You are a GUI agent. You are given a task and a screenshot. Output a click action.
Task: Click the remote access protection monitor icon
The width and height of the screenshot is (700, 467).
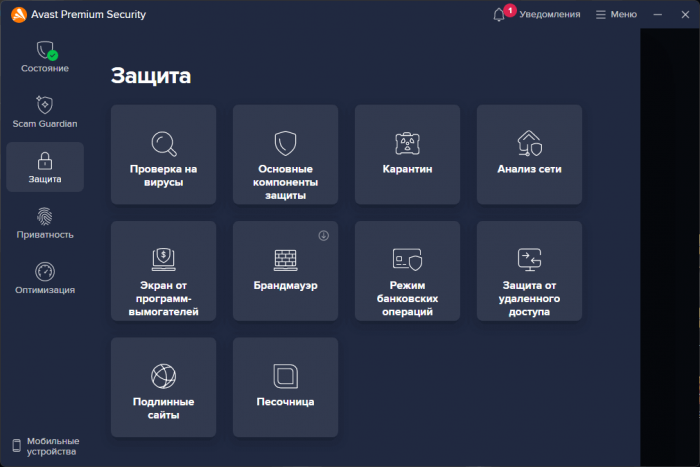point(529,259)
